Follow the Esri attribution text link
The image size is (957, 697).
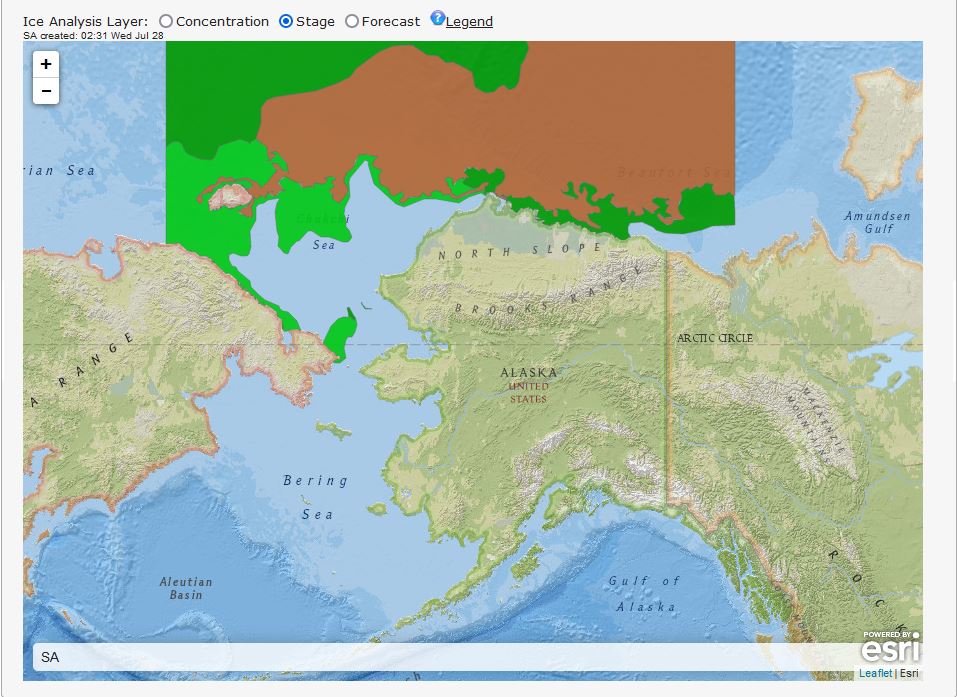(x=909, y=673)
